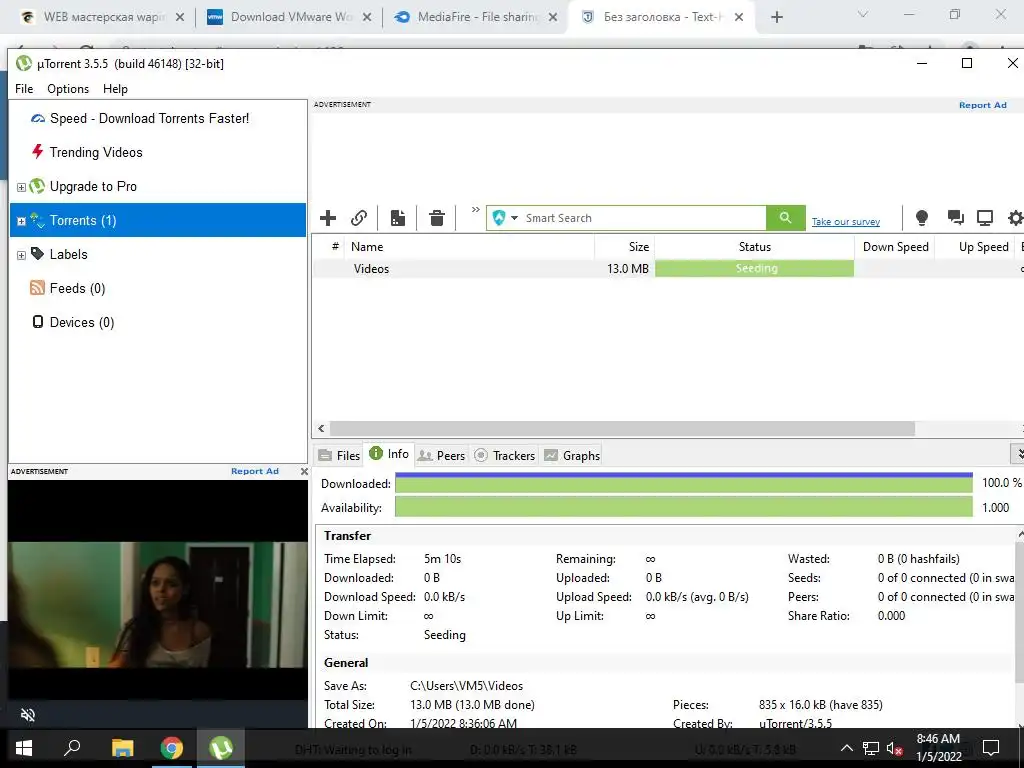Click the Feeds RSS icon

[x=37, y=287]
